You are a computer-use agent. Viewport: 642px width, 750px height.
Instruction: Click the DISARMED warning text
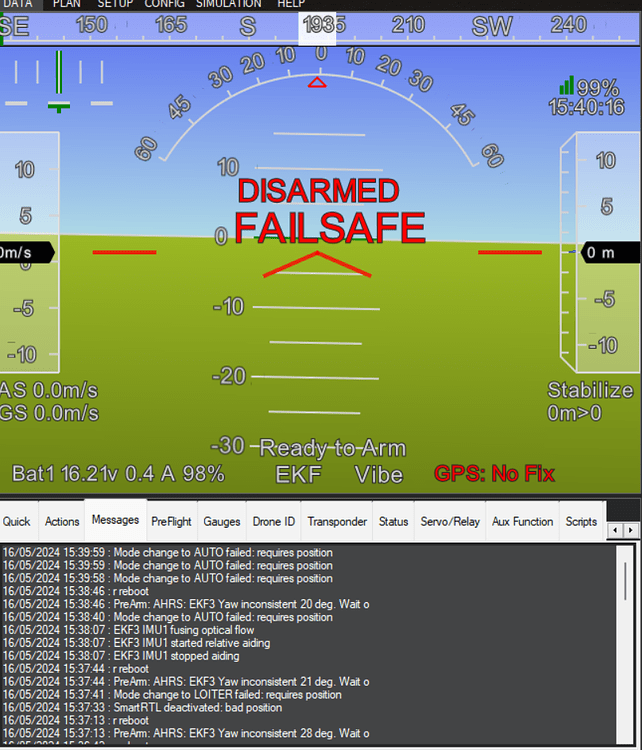pyautogui.click(x=318, y=191)
